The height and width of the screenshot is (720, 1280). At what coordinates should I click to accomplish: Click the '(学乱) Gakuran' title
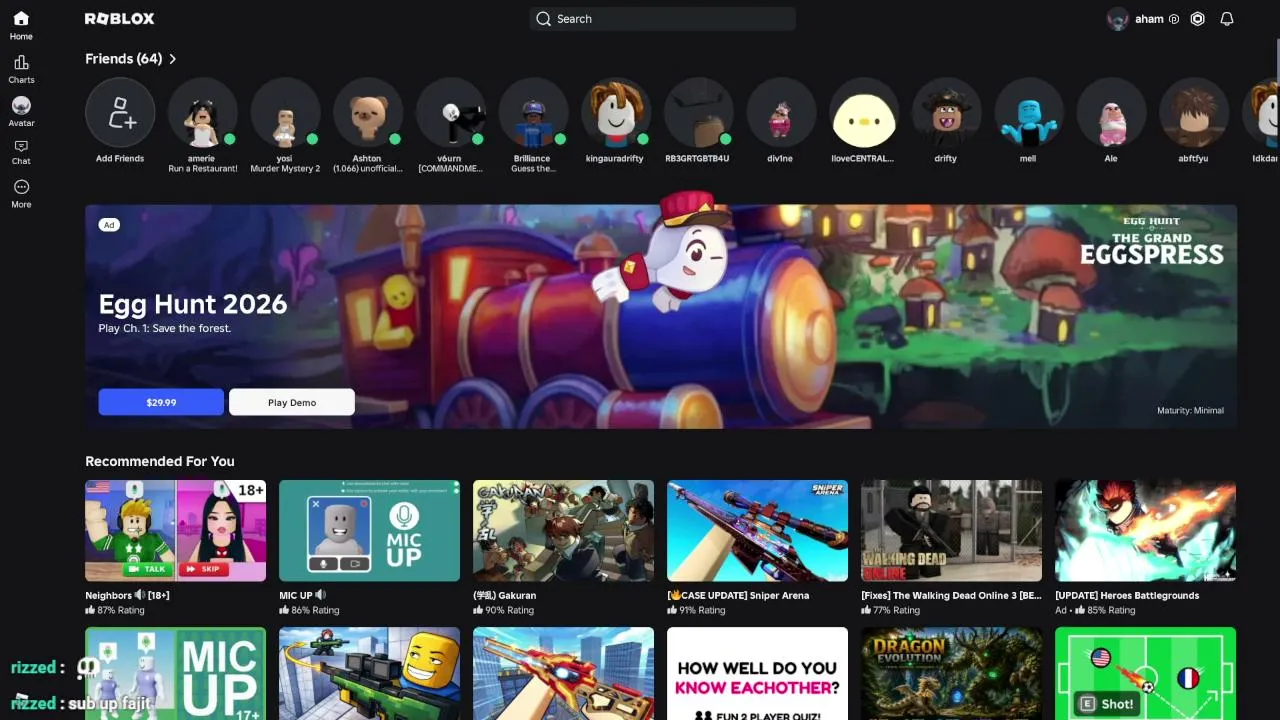click(x=505, y=595)
